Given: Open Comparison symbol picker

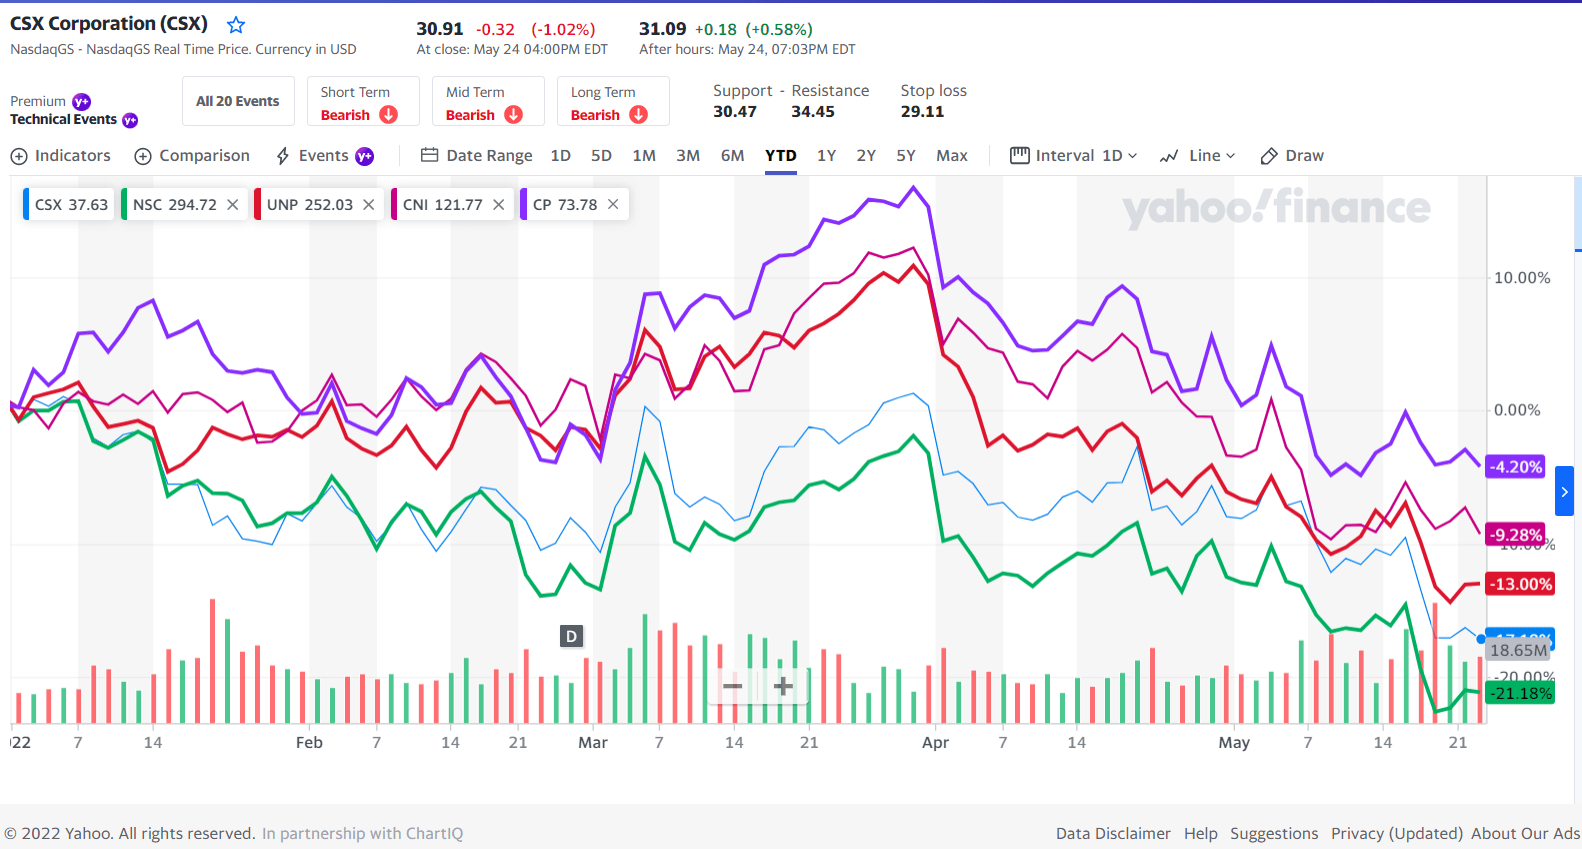Looking at the screenshot, I should 192,156.
